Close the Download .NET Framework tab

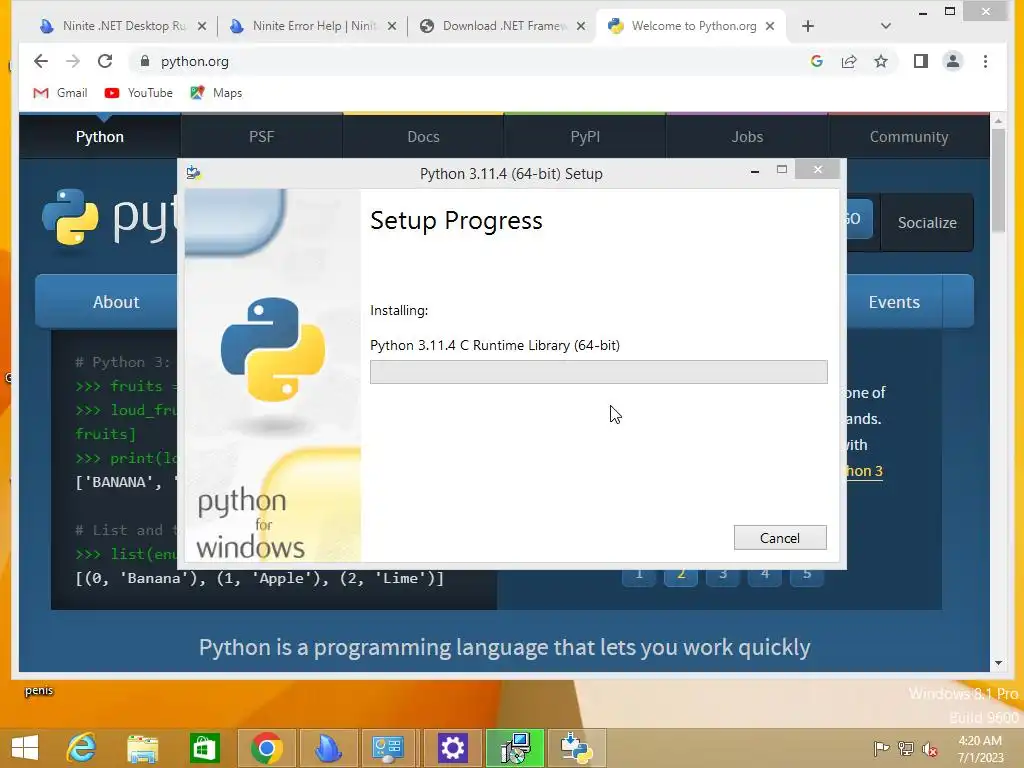point(581,26)
